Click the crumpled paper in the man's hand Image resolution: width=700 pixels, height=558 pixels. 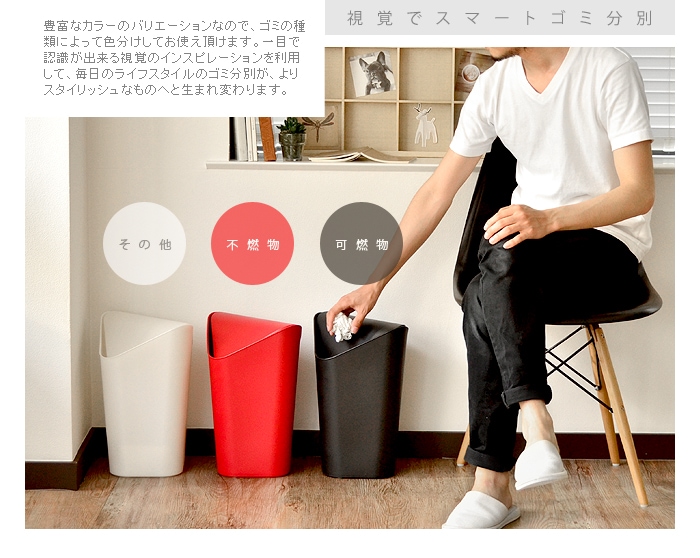[x=343, y=327]
